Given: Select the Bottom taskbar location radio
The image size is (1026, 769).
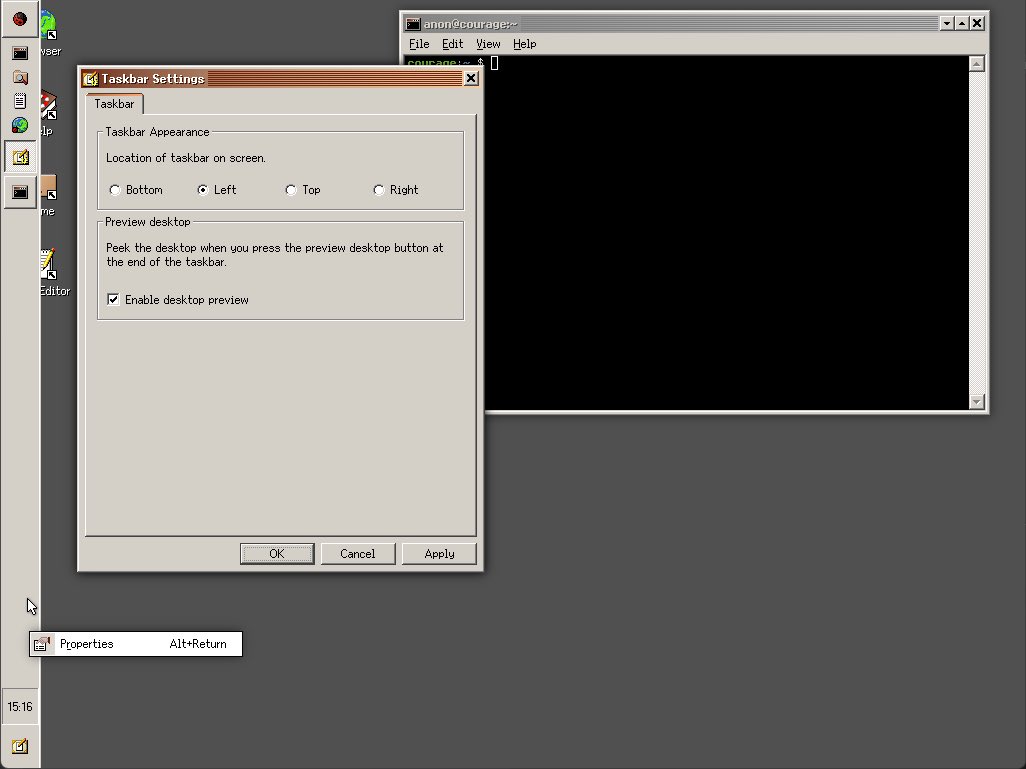Looking at the screenshot, I should point(115,190).
